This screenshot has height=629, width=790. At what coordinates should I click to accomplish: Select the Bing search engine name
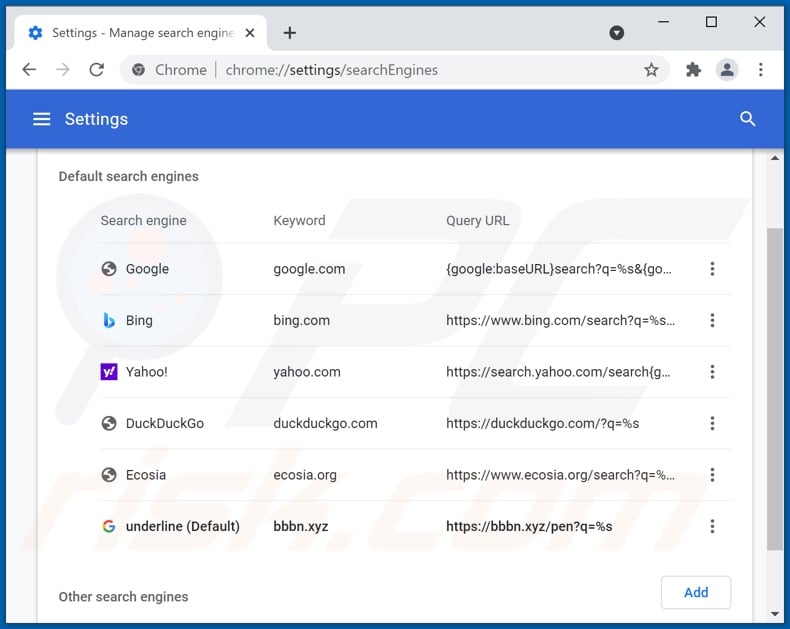pyautogui.click(x=139, y=320)
